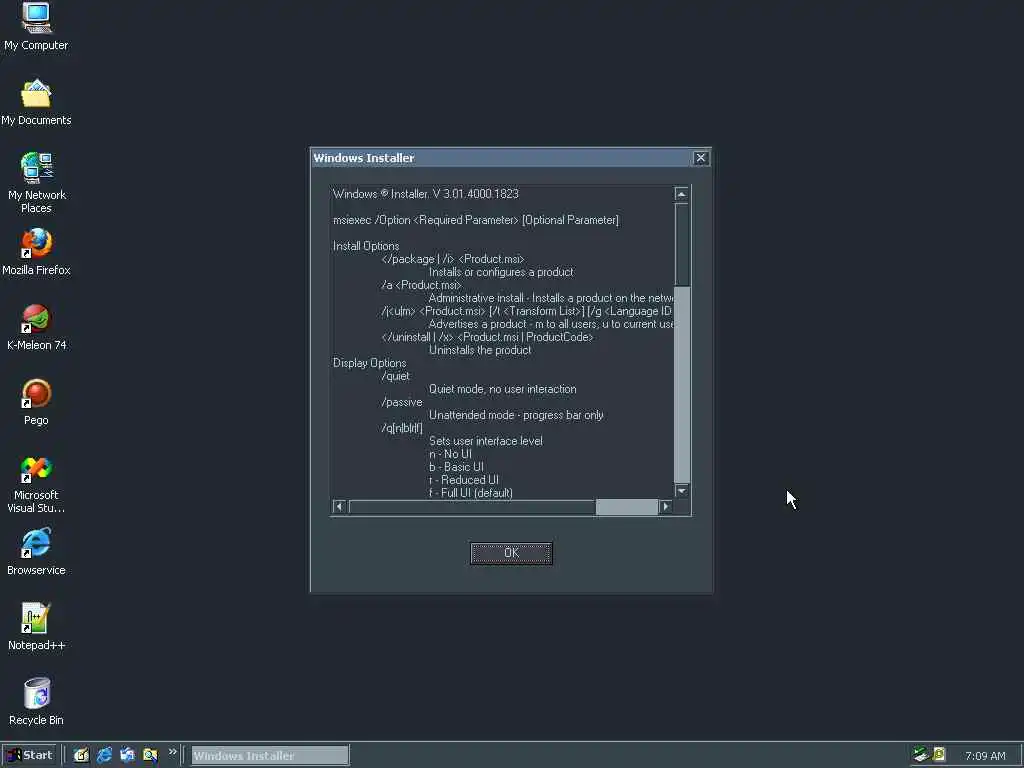This screenshot has width=1024, height=768.
Task: Click the '/q[n|b|r|f]' option text
Action: tap(402, 428)
